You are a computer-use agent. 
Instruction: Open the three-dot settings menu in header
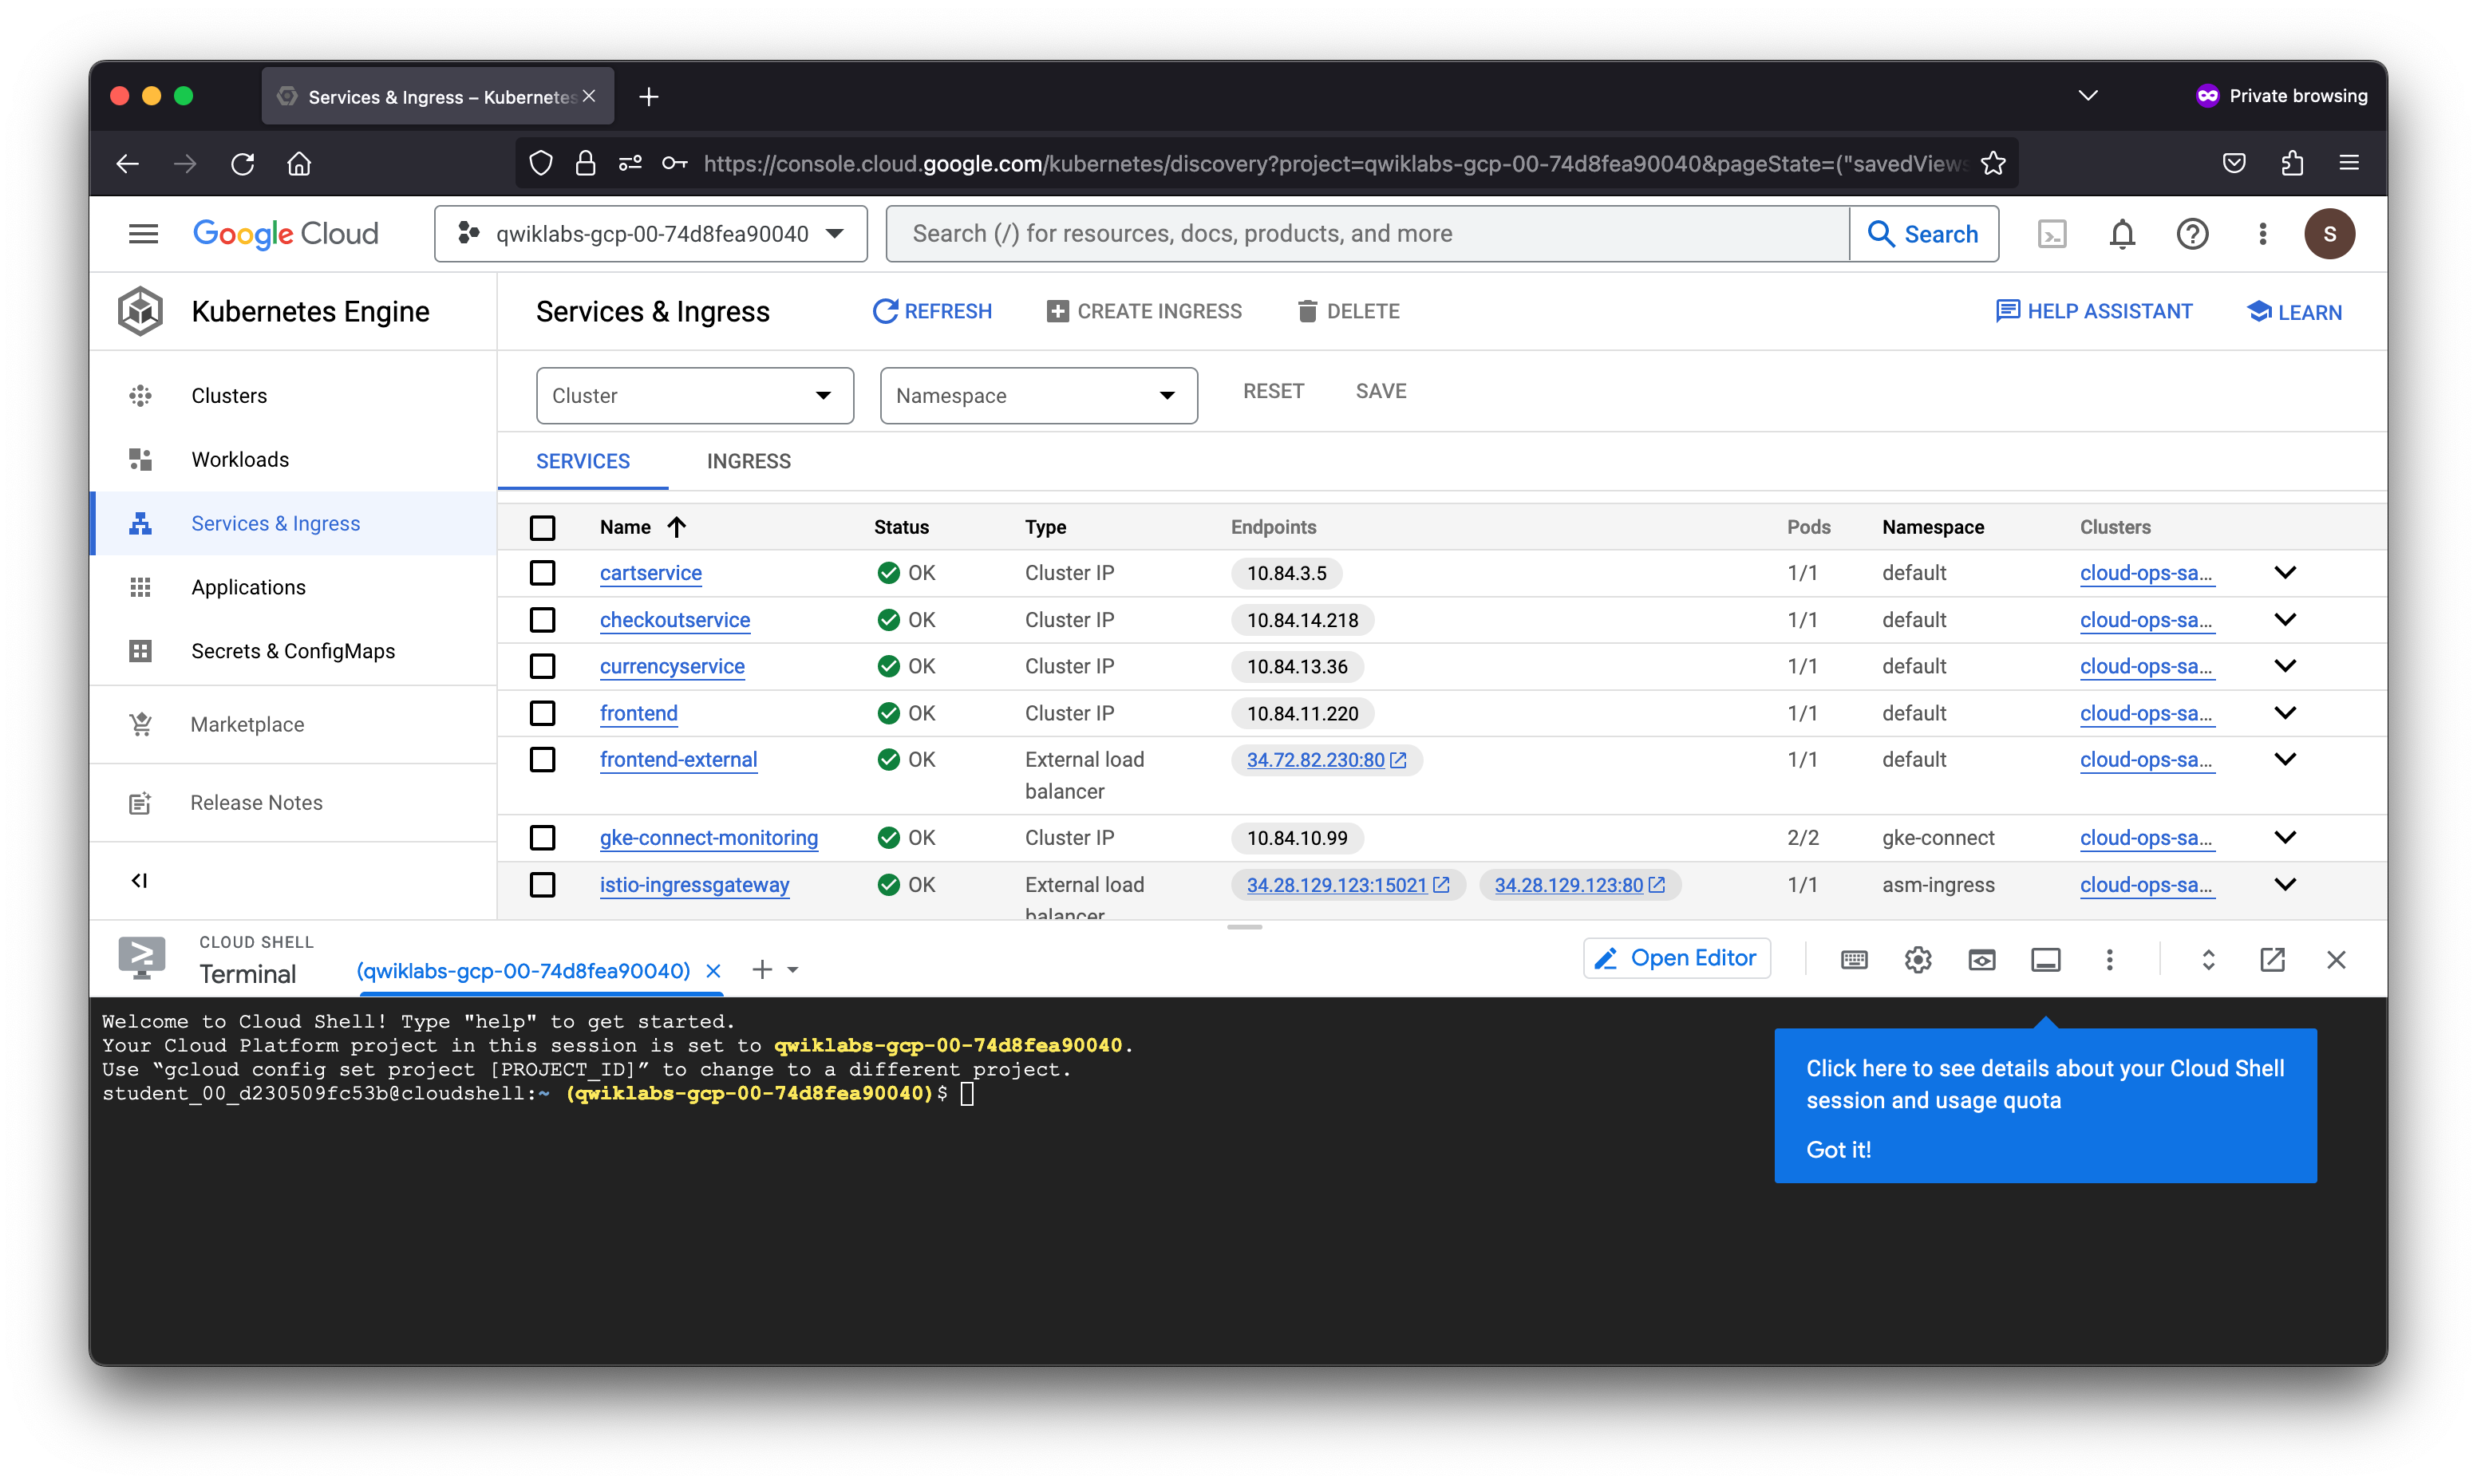pos(2262,234)
